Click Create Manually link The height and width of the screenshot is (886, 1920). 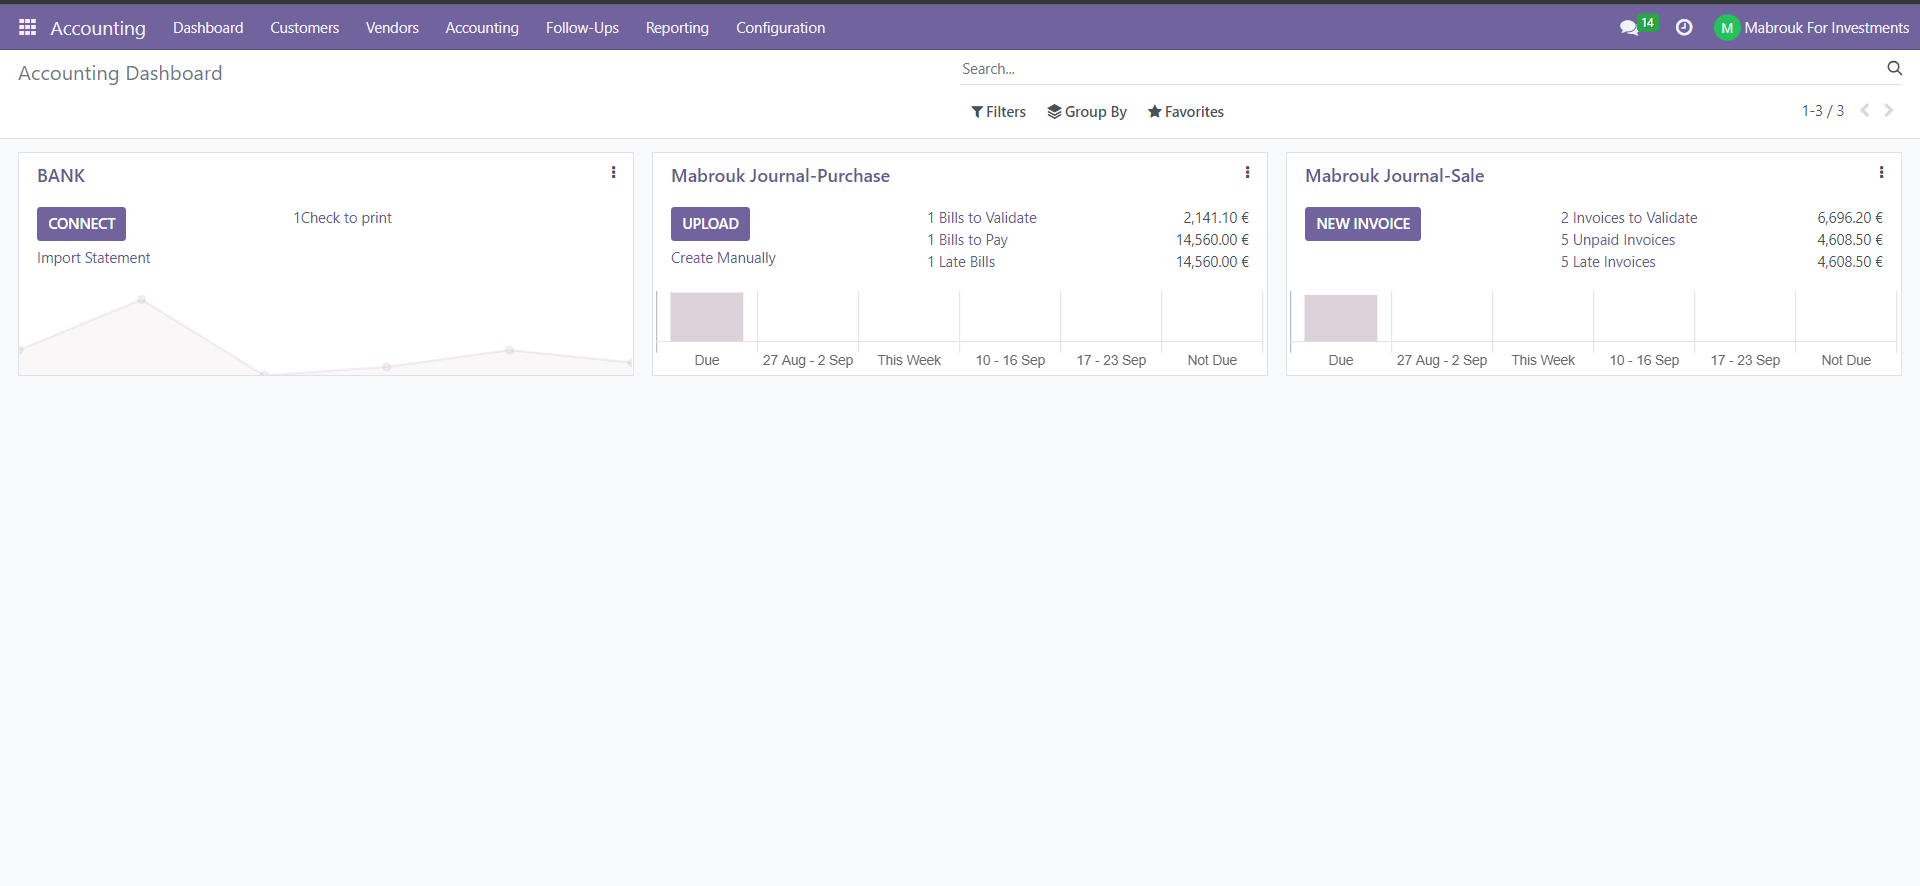(723, 258)
